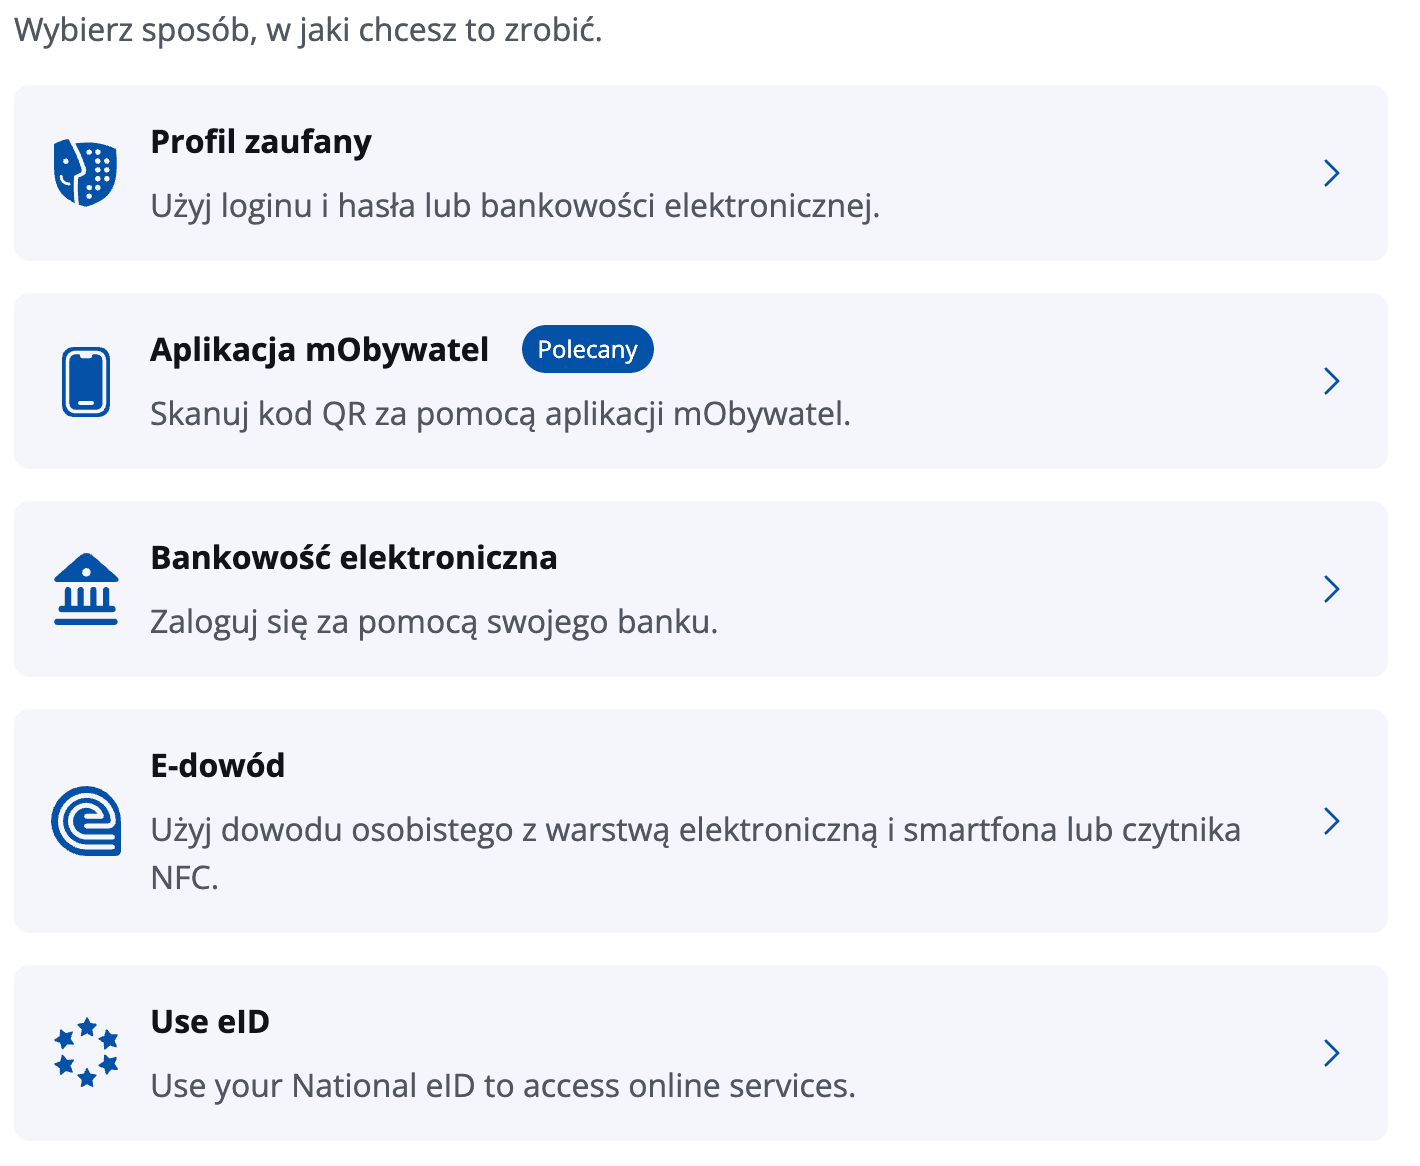Select the Bankowość elektroniczna bank building icon
Screen dimensions: 1420x1166
click(x=86, y=589)
